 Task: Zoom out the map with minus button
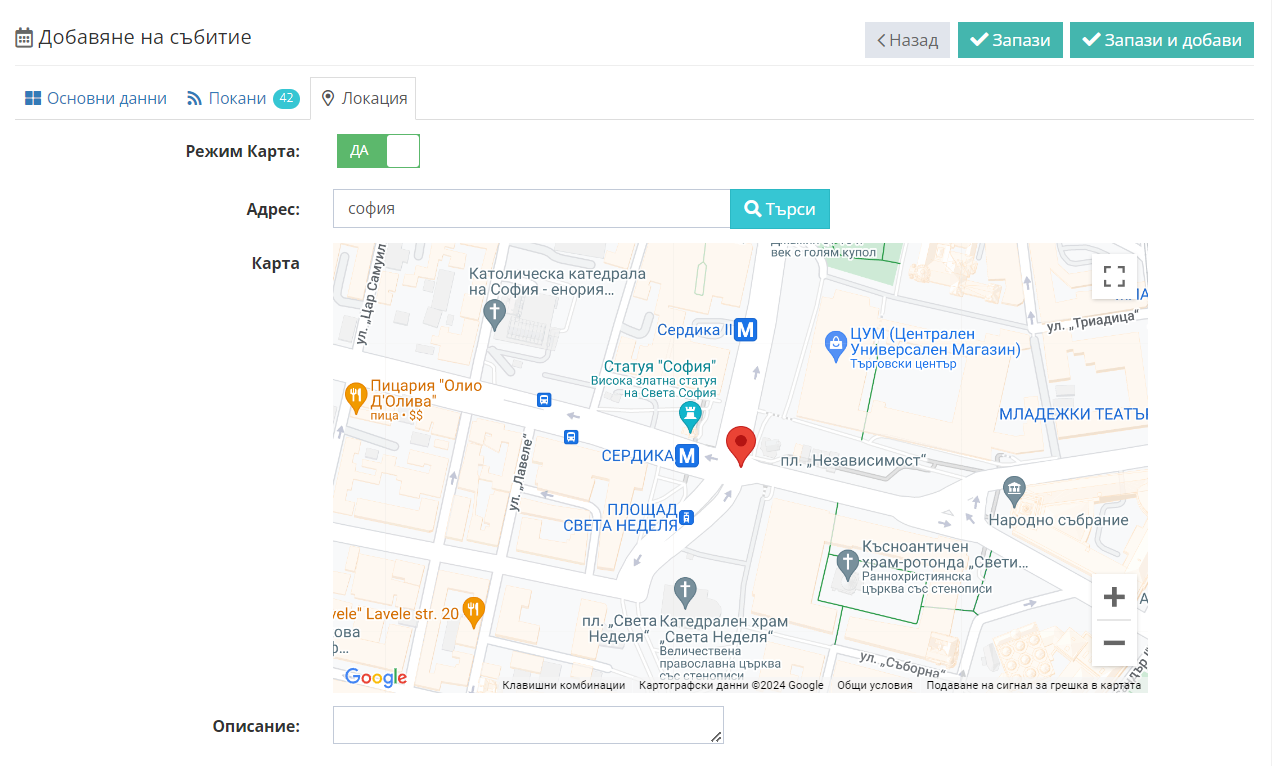tap(1114, 642)
